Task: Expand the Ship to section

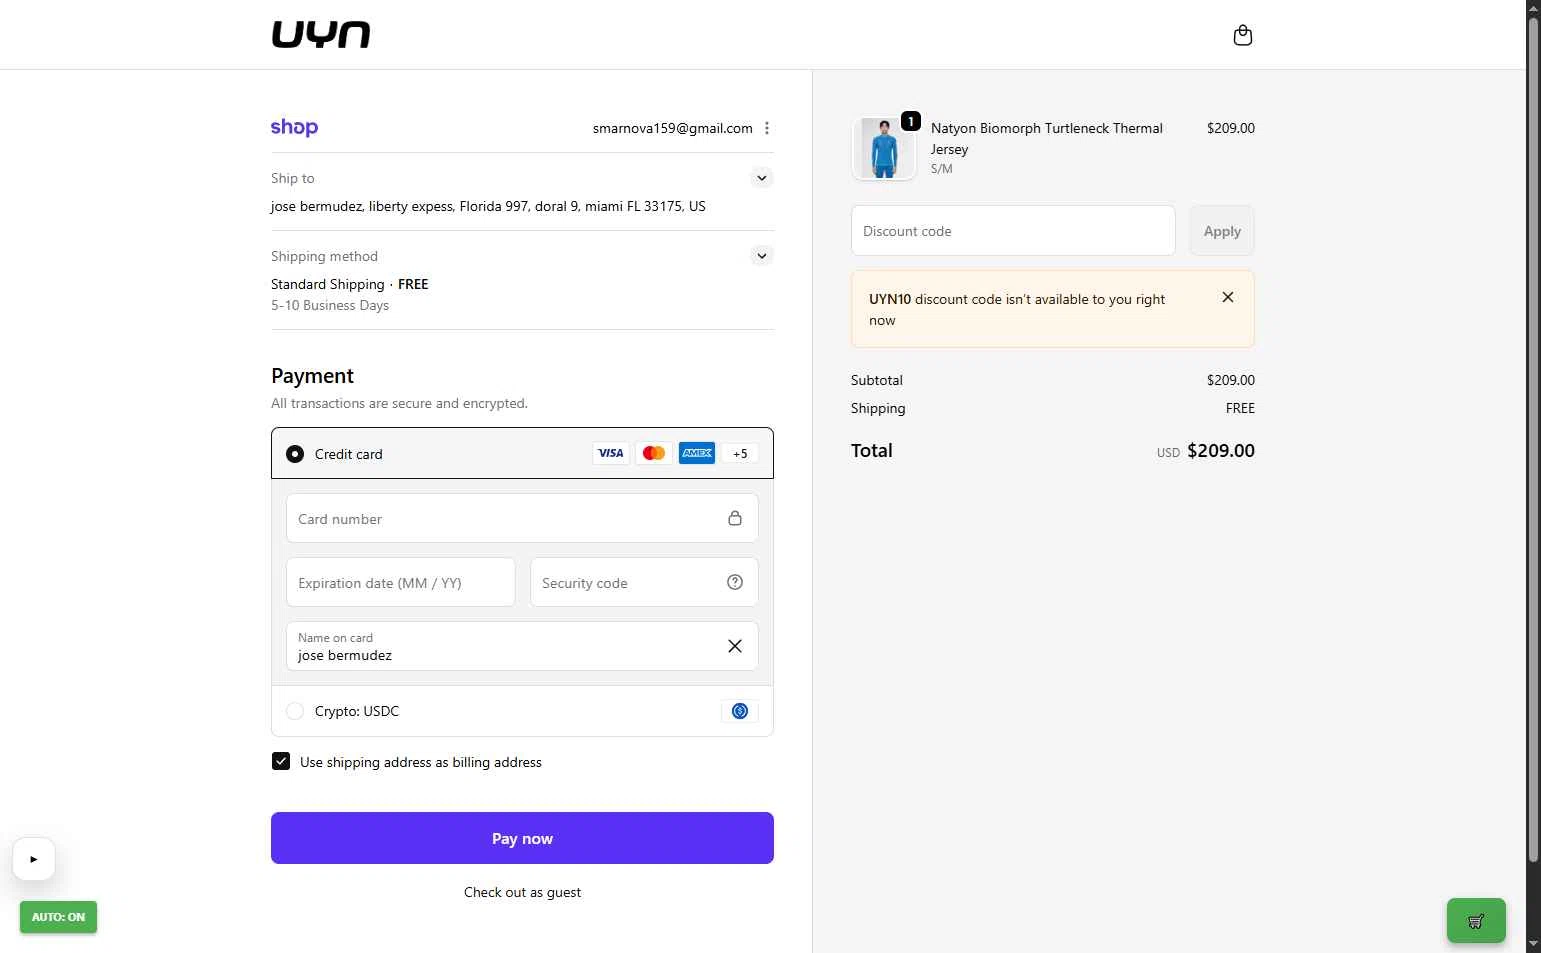Action: coord(762,178)
